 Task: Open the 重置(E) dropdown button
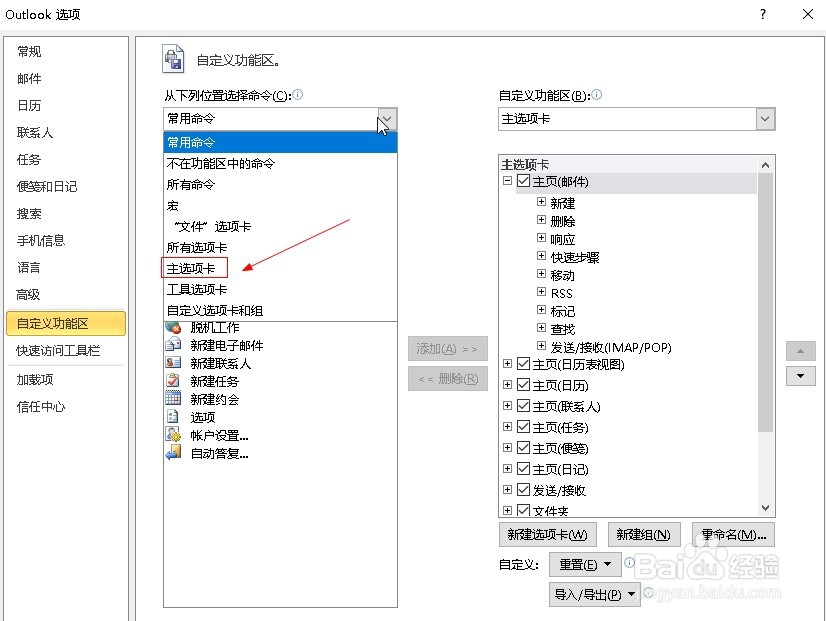pyautogui.click(x=585, y=565)
